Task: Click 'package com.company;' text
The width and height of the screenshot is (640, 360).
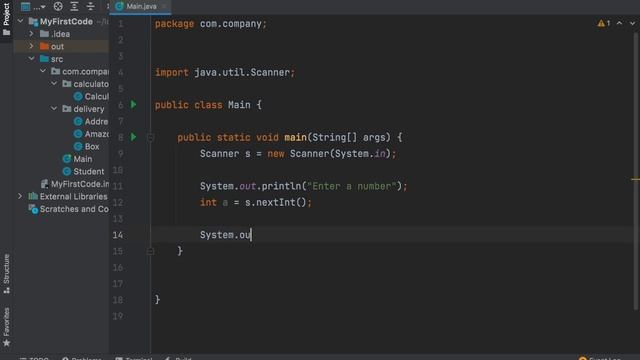Action: pyautogui.click(x=211, y=24)
